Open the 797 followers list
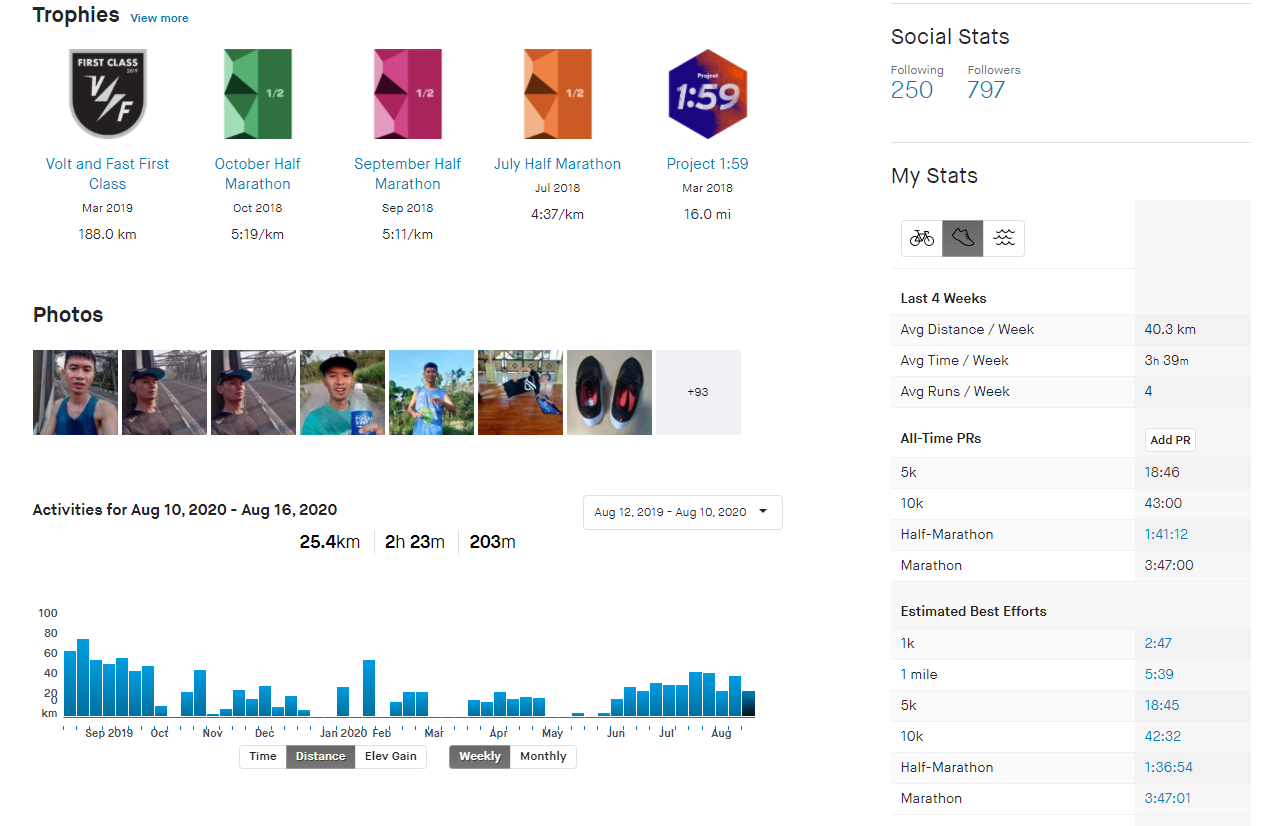 tap(985, 90)
